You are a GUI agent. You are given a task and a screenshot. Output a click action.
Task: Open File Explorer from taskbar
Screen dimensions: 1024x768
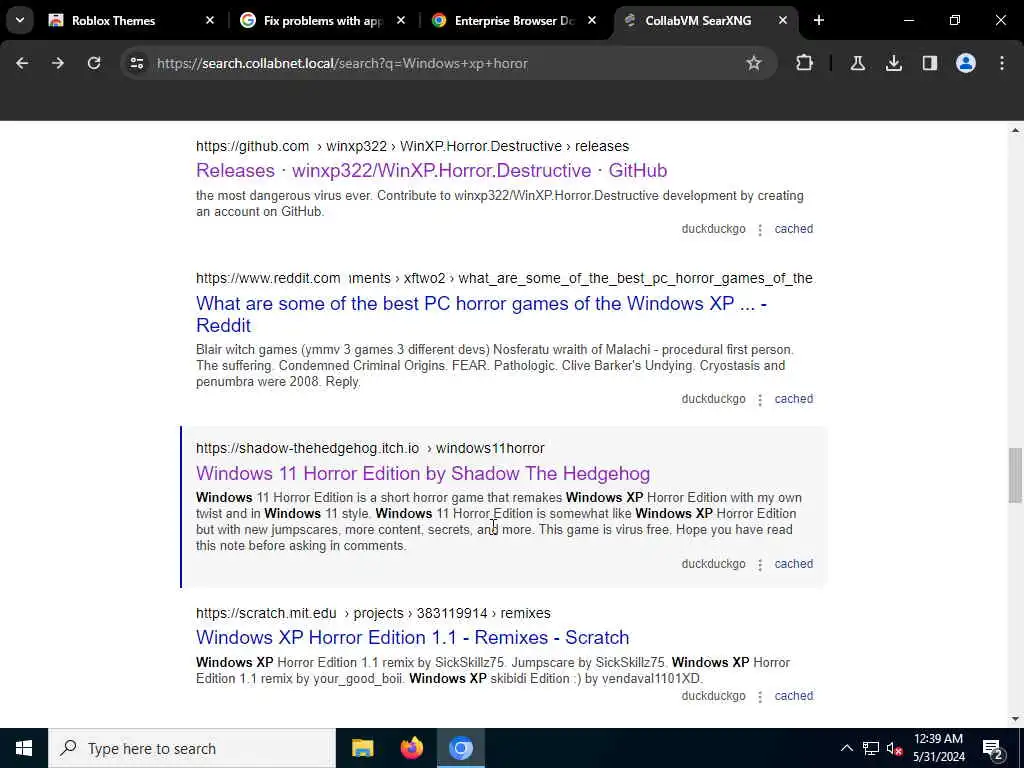(x=362, y=748)
